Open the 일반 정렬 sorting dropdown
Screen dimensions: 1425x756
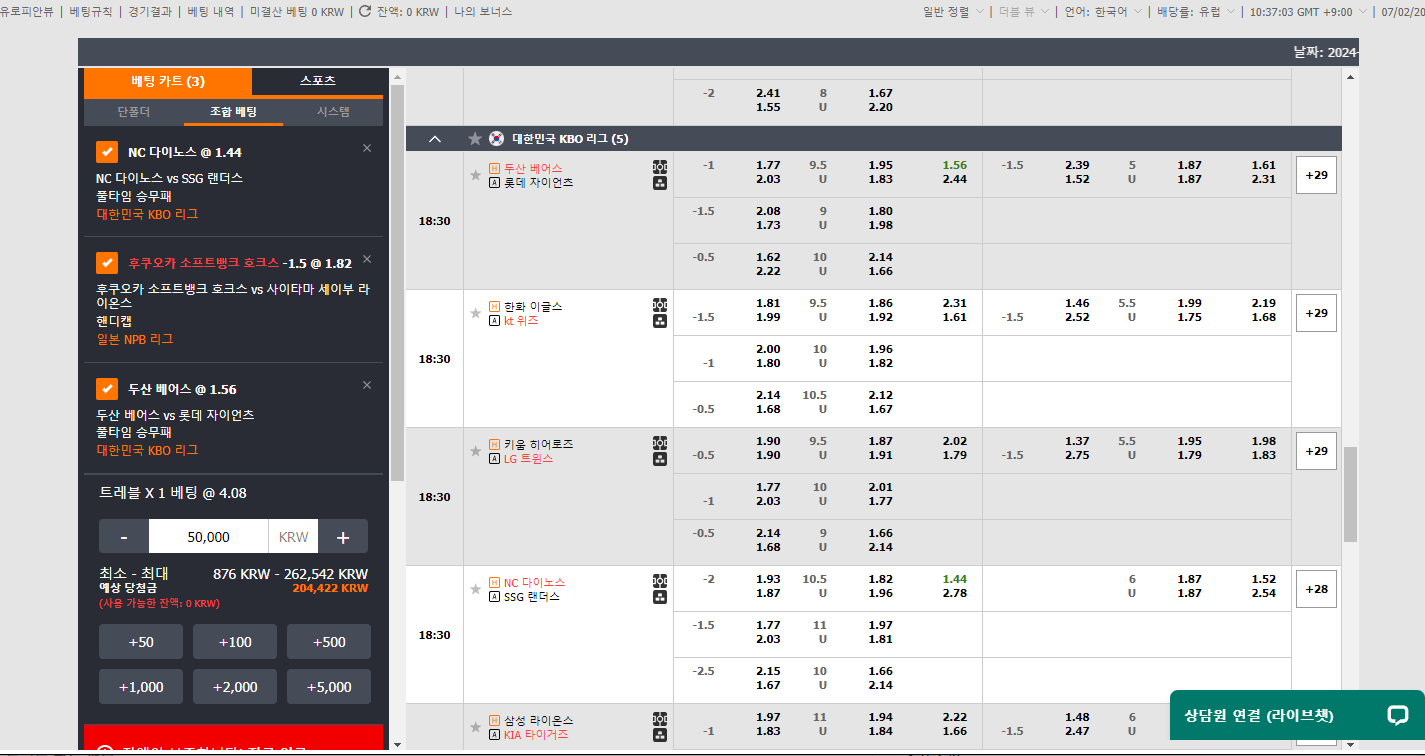coord(953,12)
